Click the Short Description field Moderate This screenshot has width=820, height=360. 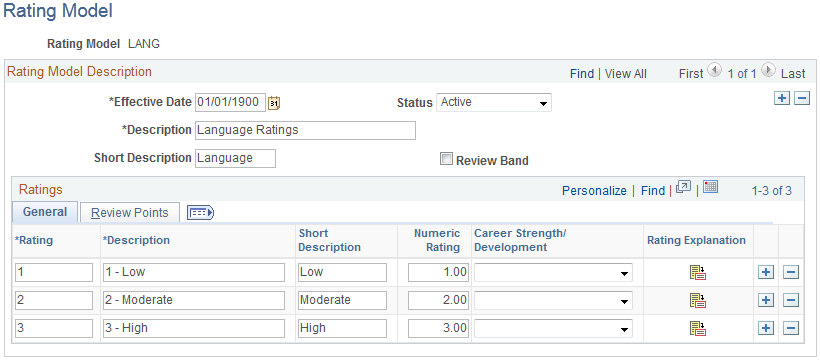[x=342, y=300]
